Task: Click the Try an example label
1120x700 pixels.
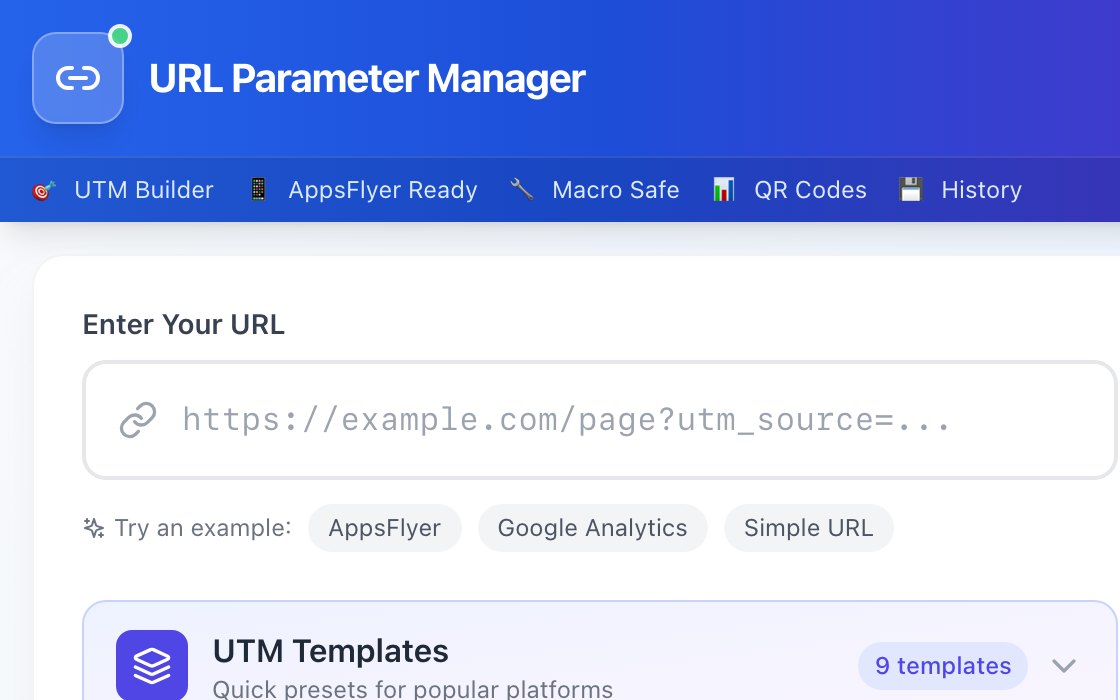Action: 203,528
